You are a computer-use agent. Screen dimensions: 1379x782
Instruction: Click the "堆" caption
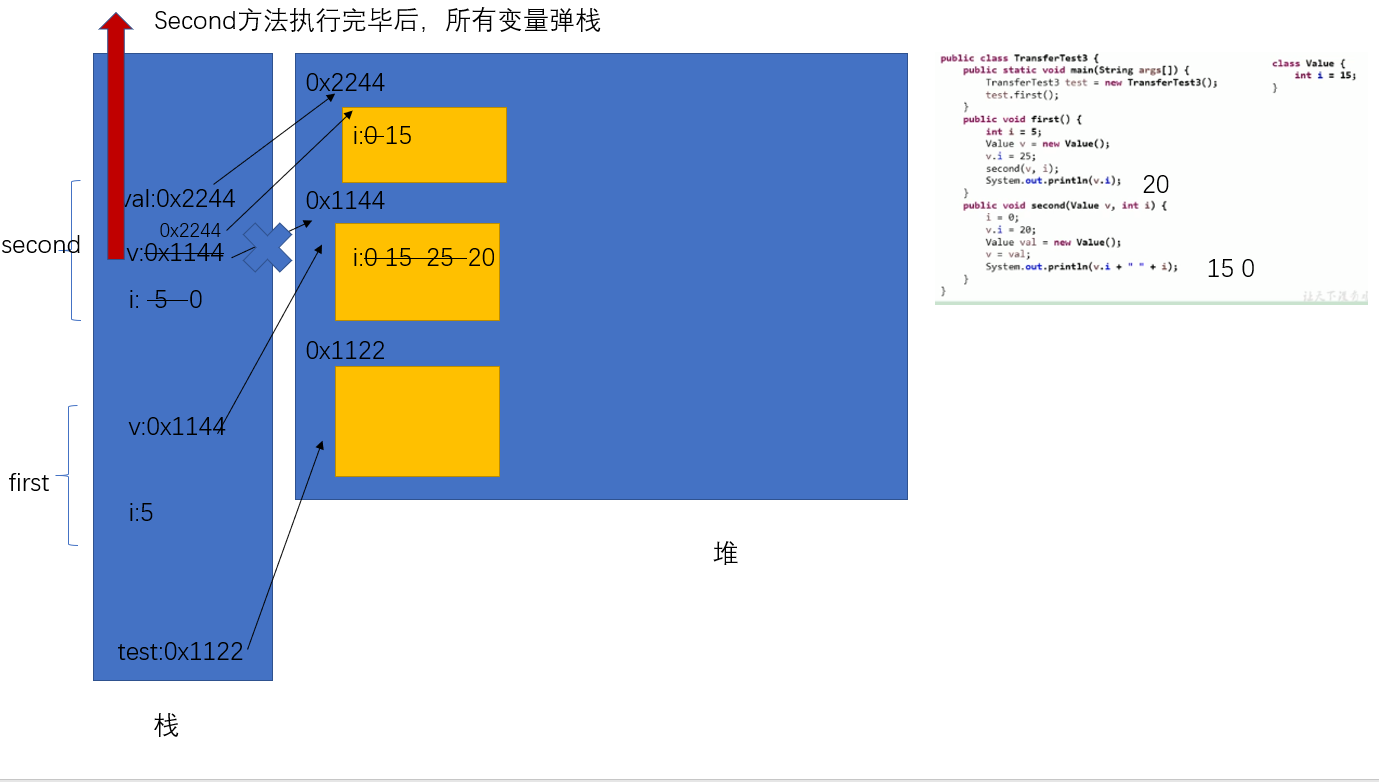(x=726, y=553)
